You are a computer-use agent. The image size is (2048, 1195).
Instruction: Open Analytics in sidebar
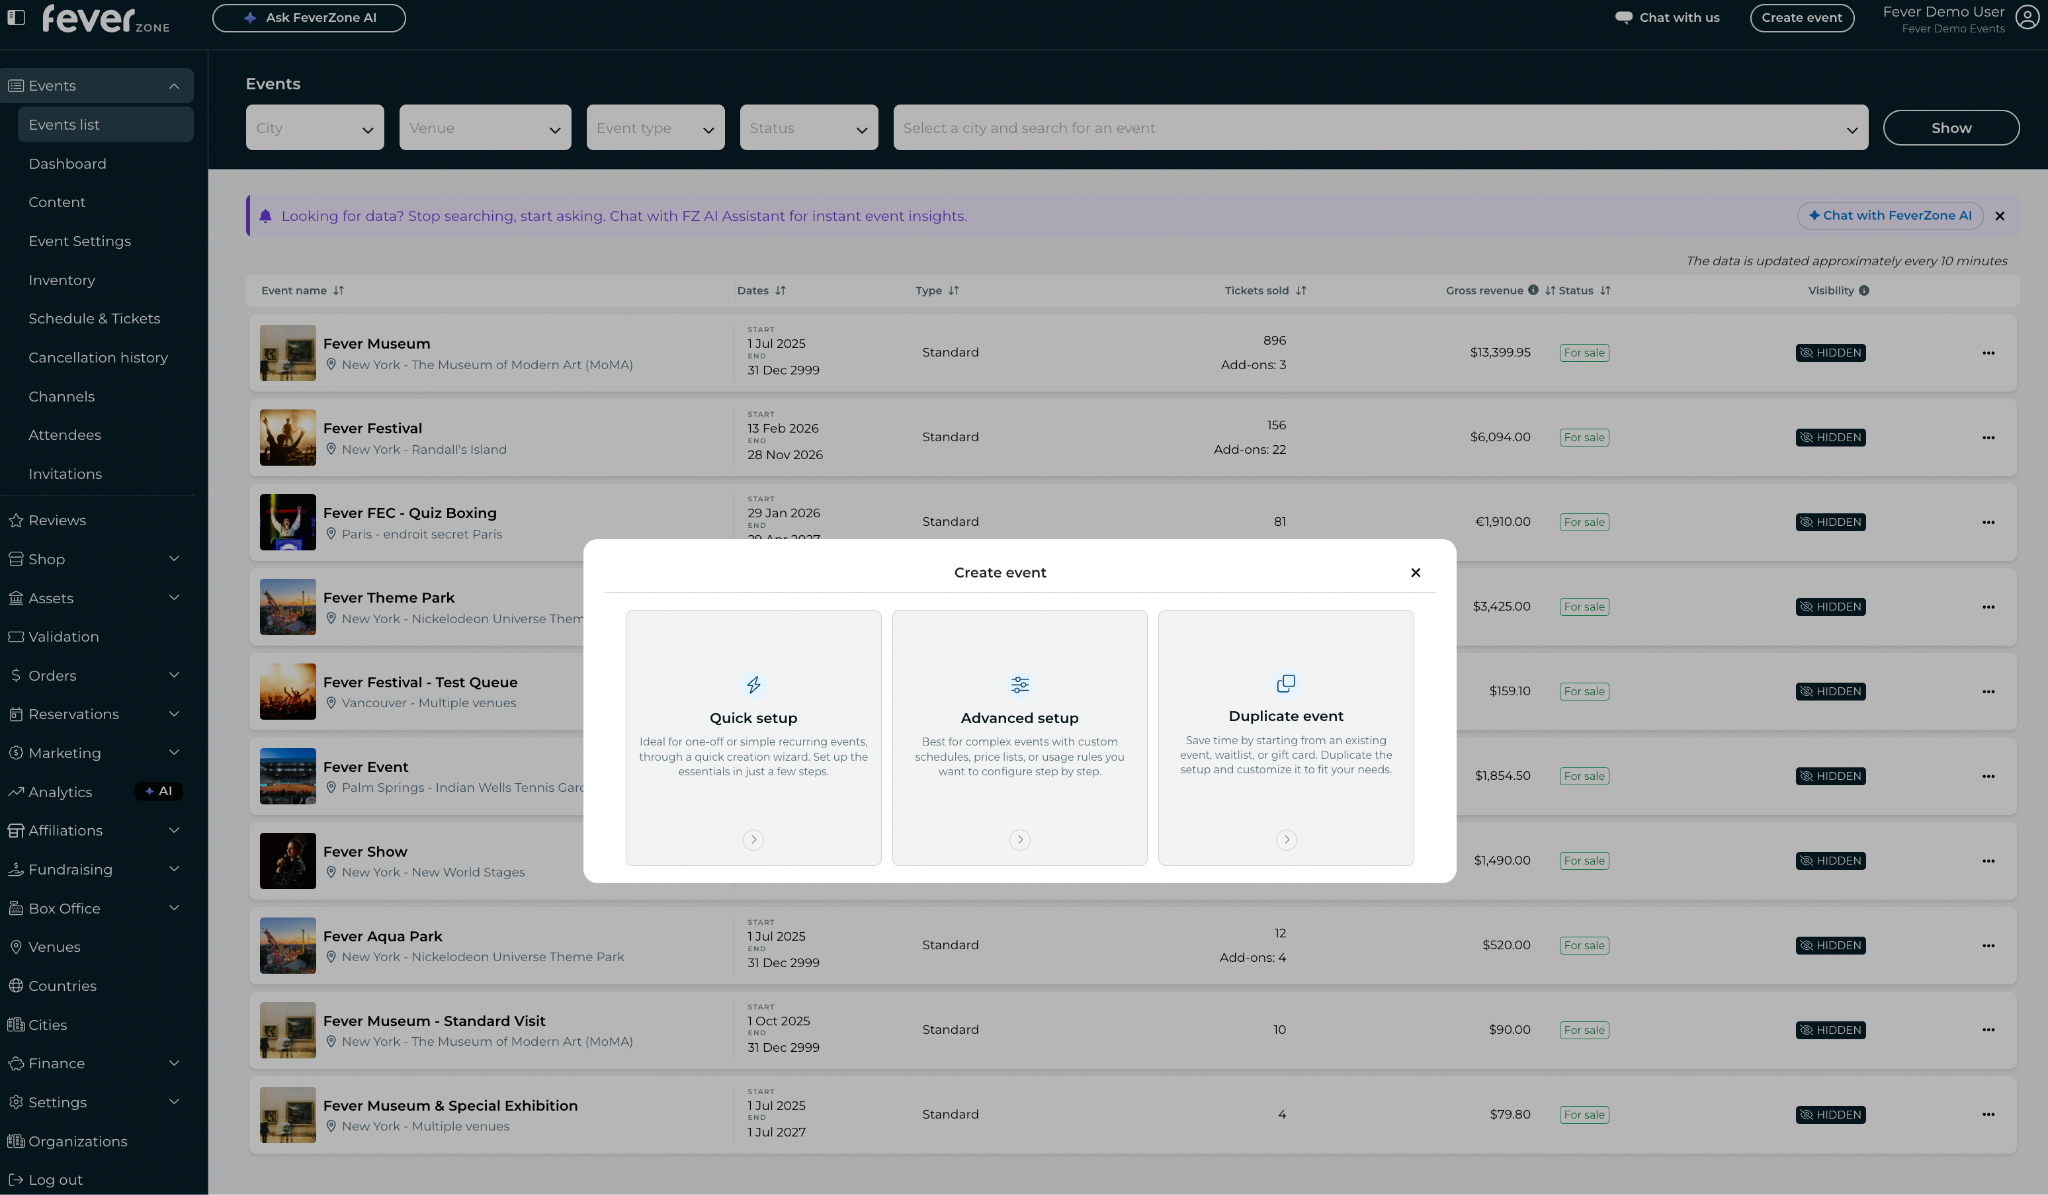point(60,792)
